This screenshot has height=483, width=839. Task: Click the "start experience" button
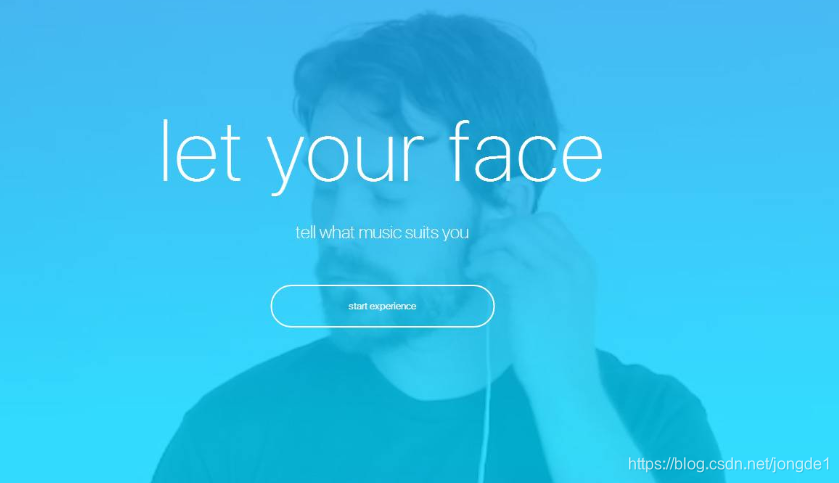pos(383,306)
